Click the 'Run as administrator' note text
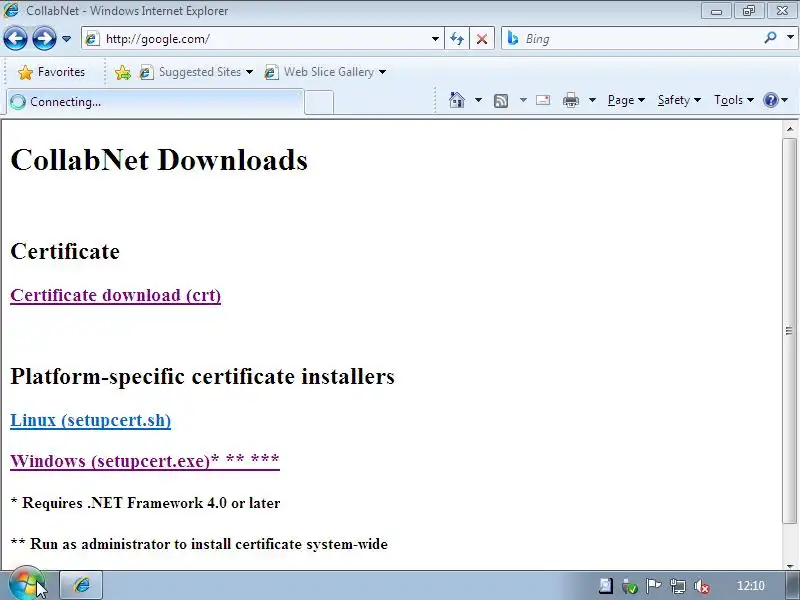Viewport: 800px width, 600px height. [x=199, y=544]
